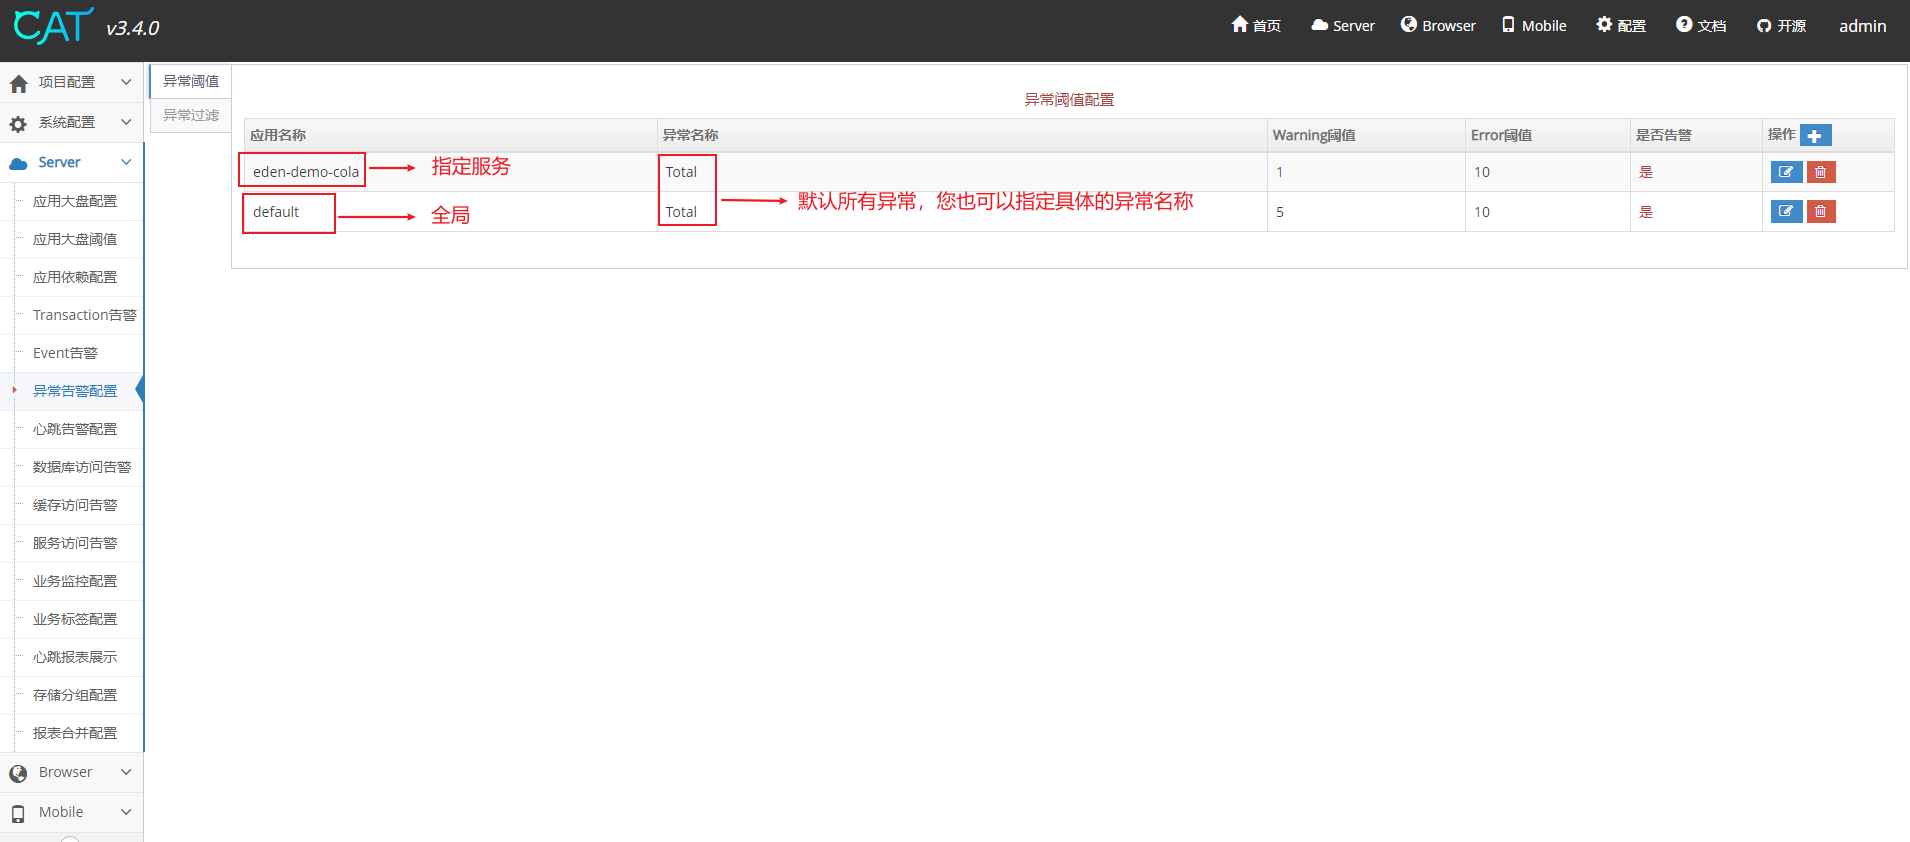The width and height of the screenshot is (1910, 842).
Task: Open Server in the top navigation
Action: point(1343,25)
